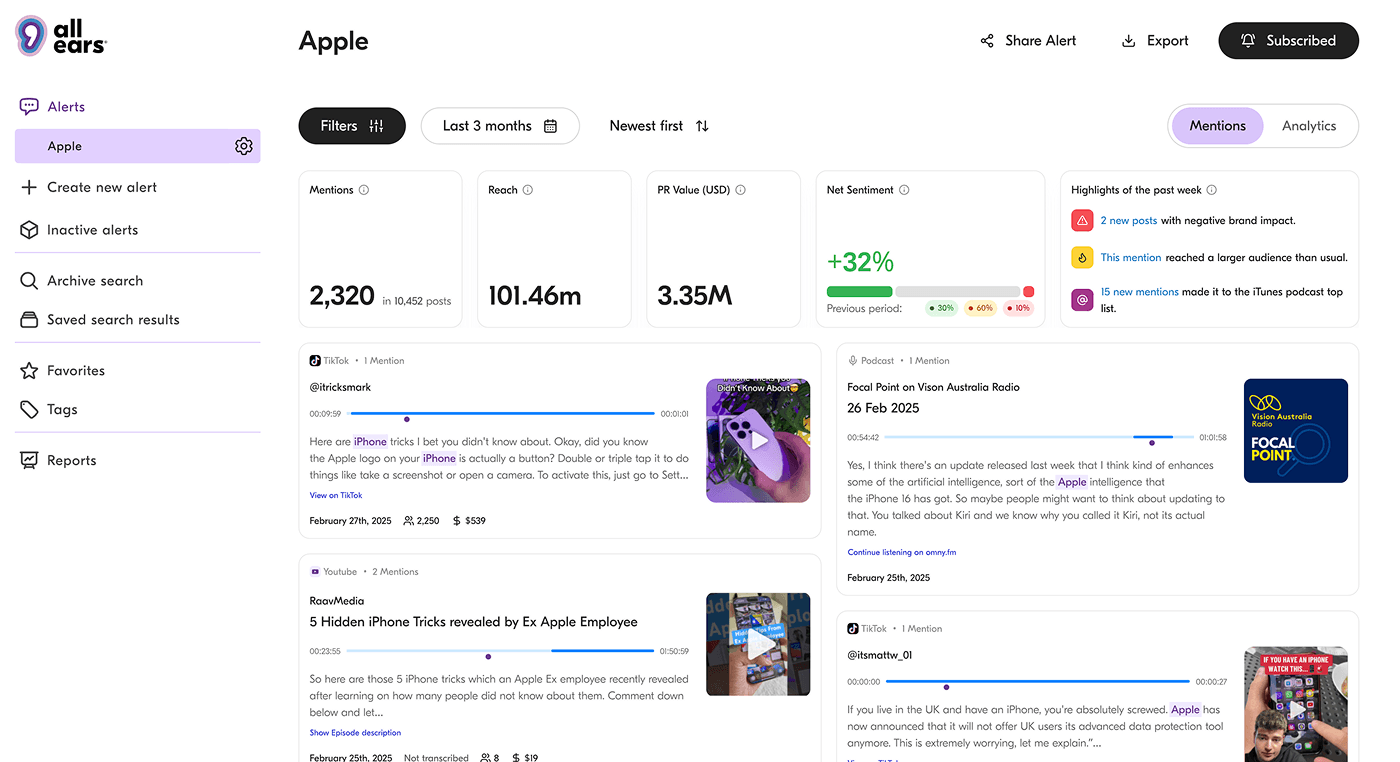Click the Reports chart icon
This screenshot has height=762, width=1400.
click(29, 461)
